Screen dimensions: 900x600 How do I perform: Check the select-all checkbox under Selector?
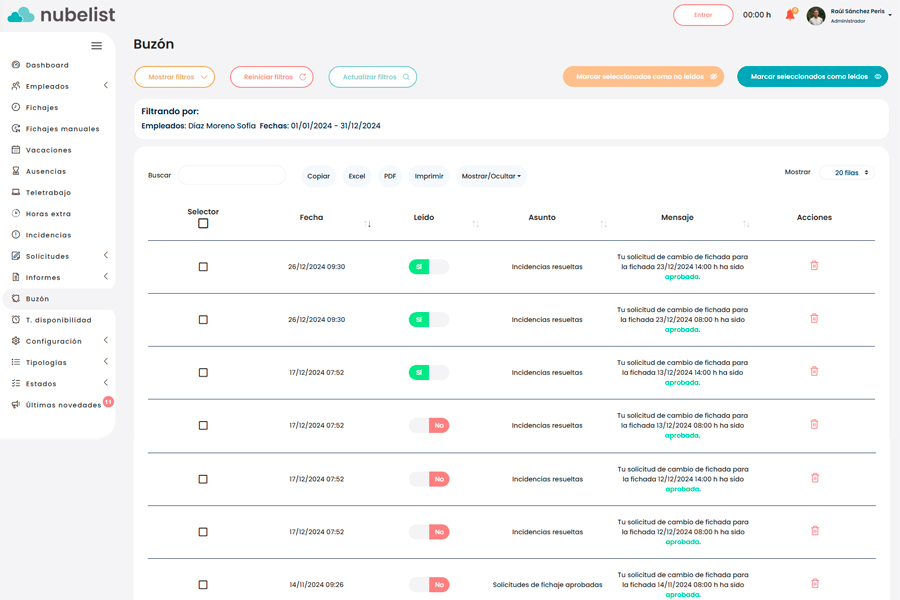[x=203, y=224]
